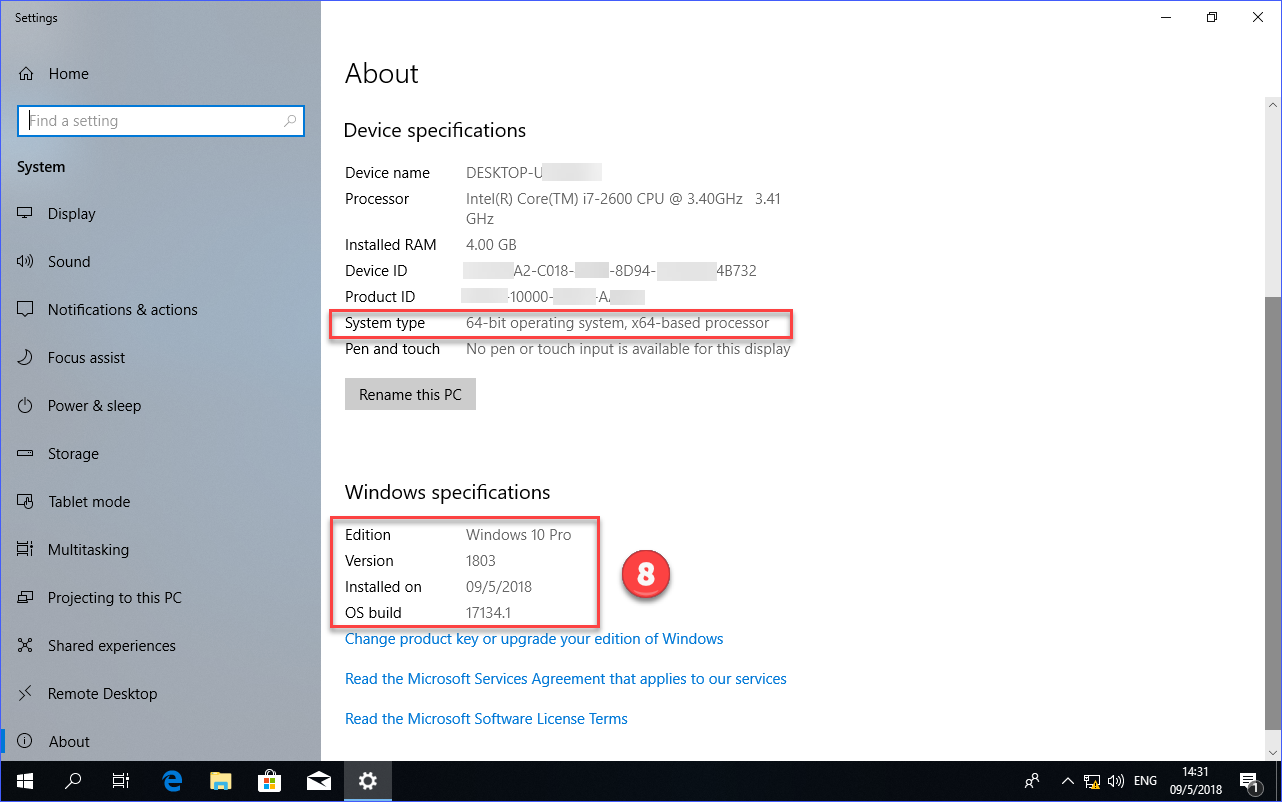Click the OS build value 17134.1
1282x802 pixels.
tap(489, 613)
